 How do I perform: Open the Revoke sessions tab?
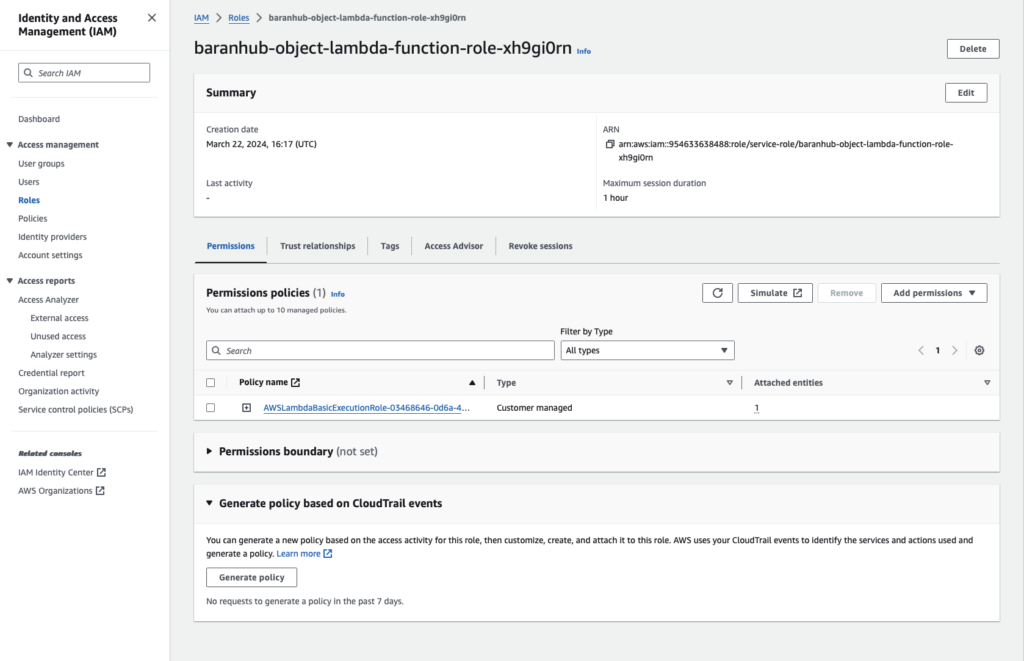[x=541, y=246]
